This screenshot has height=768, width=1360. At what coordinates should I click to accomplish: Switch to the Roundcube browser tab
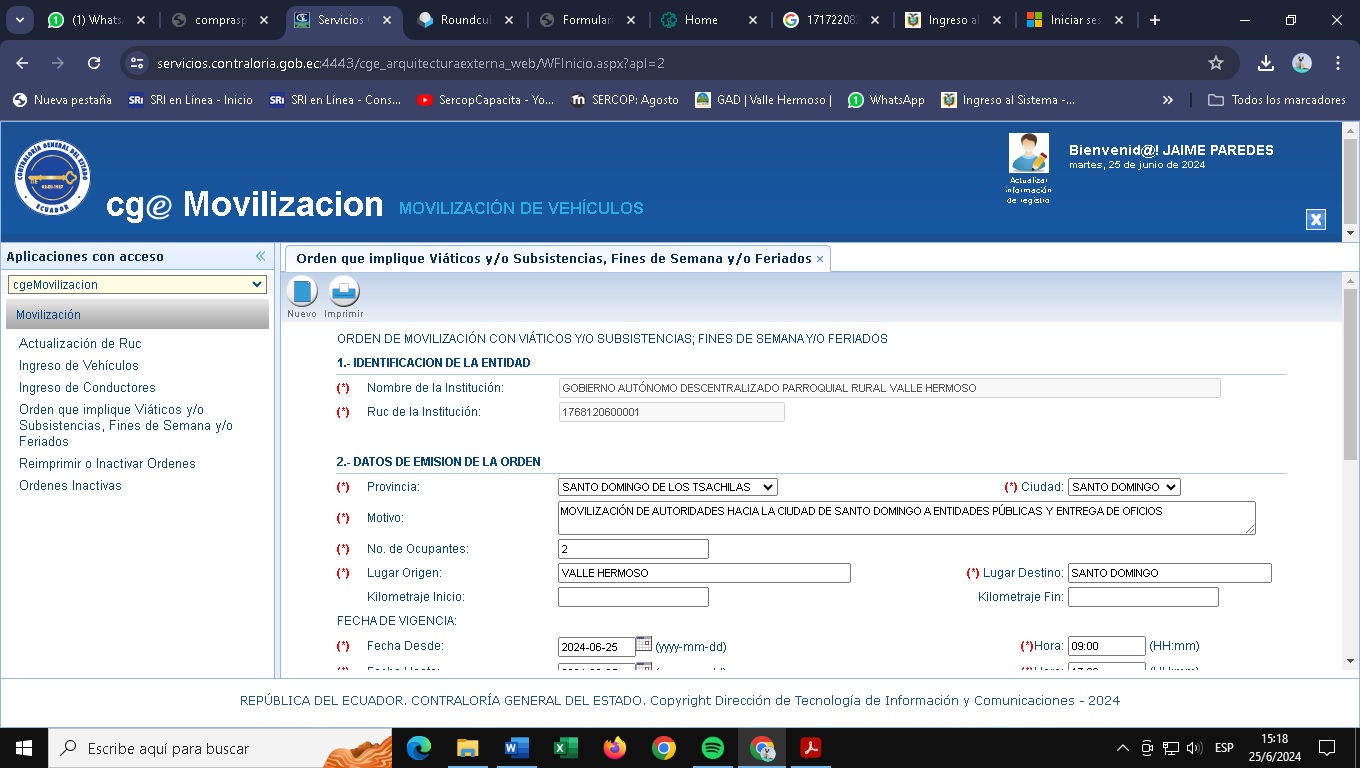[465, 20]
